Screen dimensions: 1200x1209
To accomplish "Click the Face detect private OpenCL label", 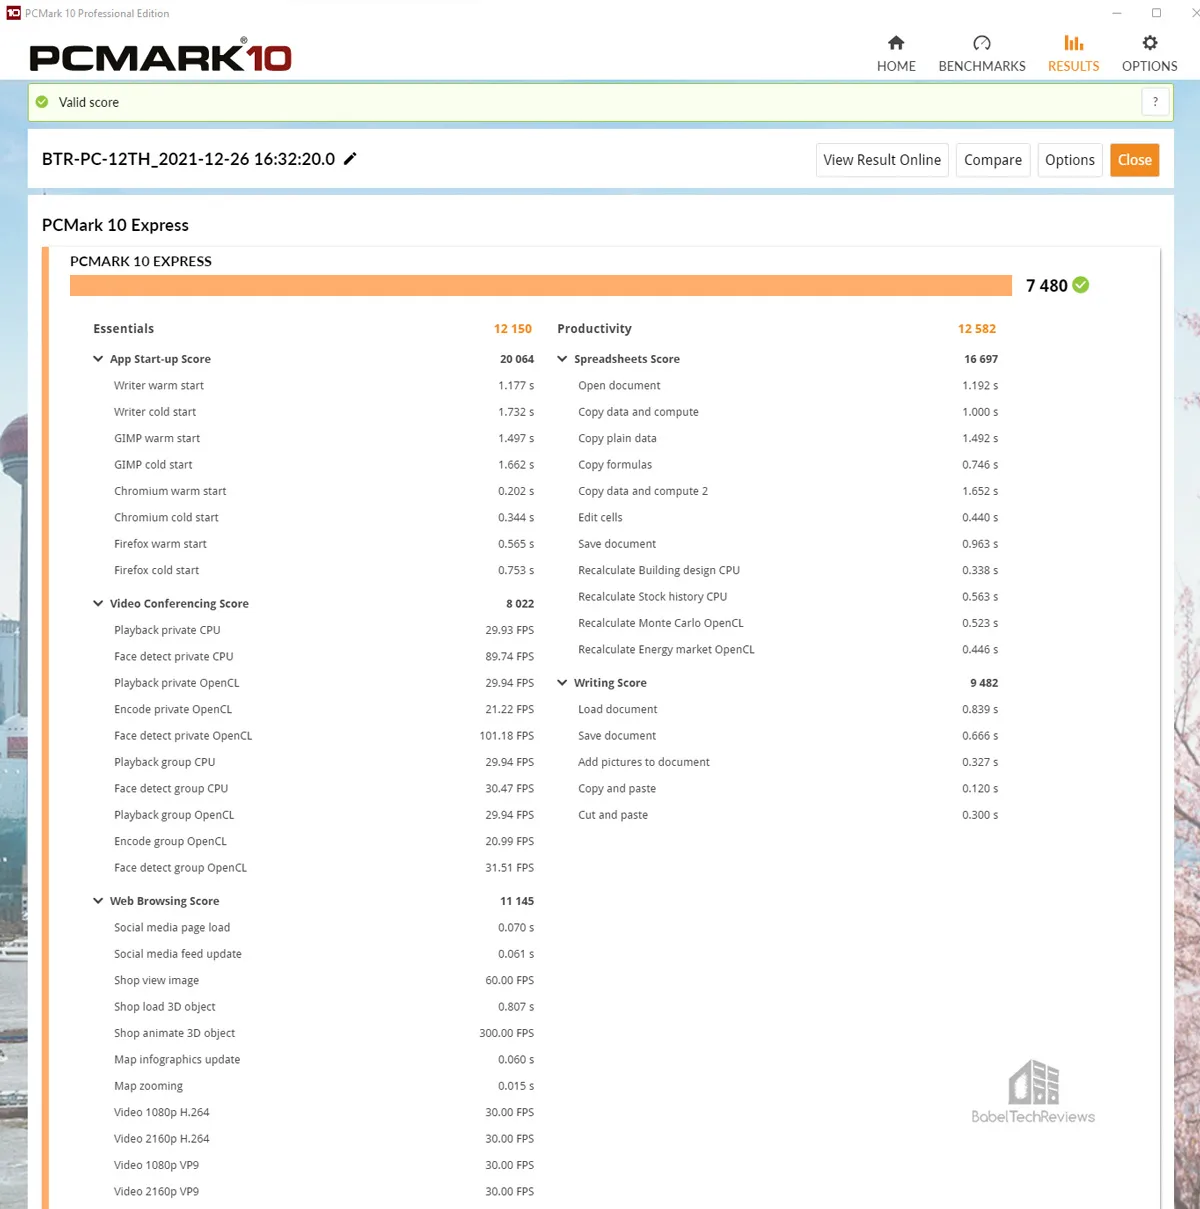I will [x=183, y=736].
